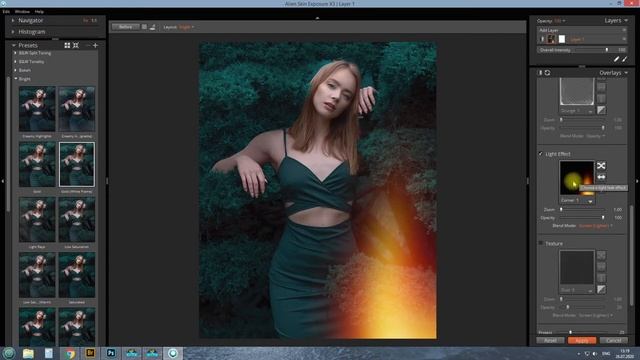Open the Light Effect Blend Mode dropdown
640x360 pixels.
pyautogui.click(x=596, y=226)
